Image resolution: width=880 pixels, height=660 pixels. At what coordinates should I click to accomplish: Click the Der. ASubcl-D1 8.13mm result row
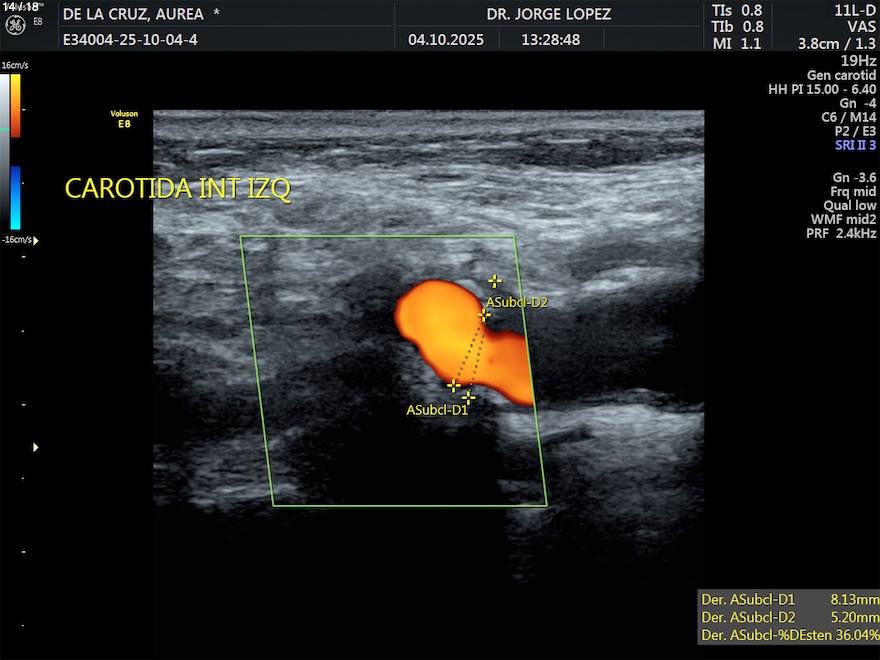tap(789, 600)
